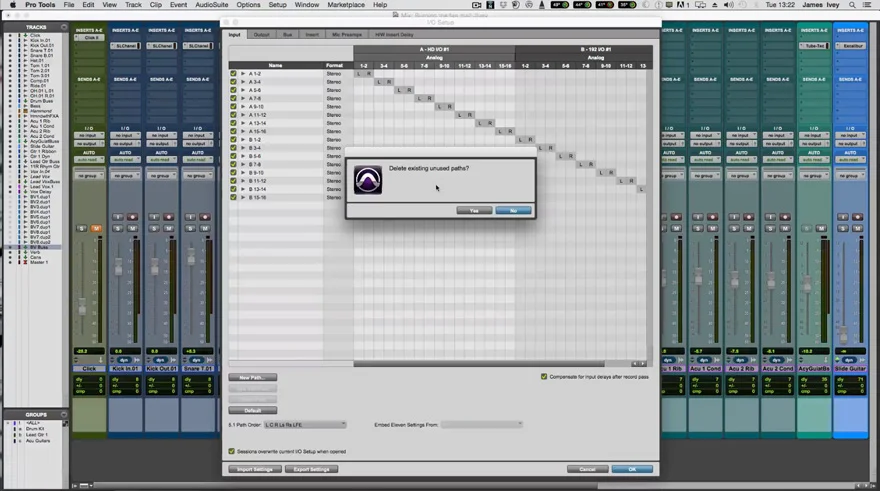This screenshot has width=880, height=491.
Task: Click Export Settings button
Action: point(311,469)
